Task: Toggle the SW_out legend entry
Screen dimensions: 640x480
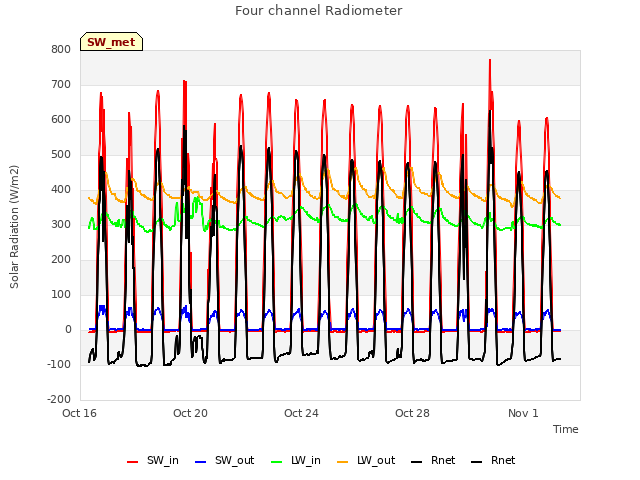Action: (224, 460)
